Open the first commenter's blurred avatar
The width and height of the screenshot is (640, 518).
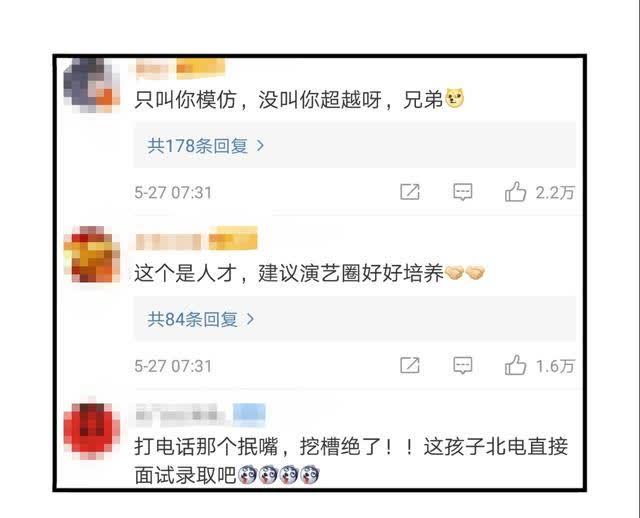(91, 85)
